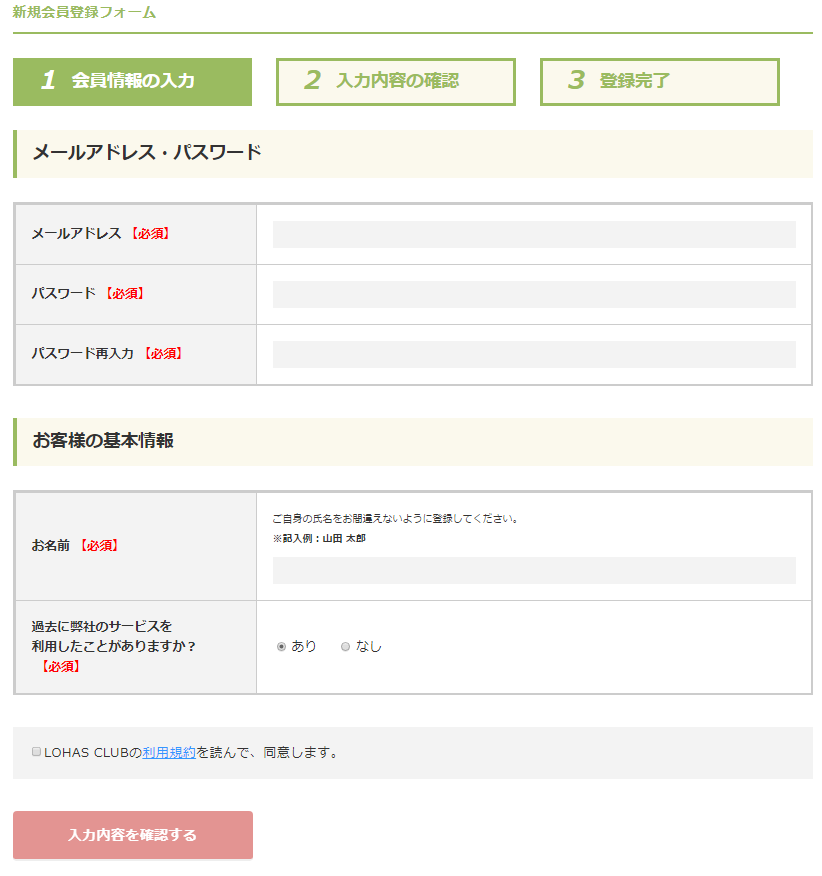Click the お名前 text field

[534, 570]
